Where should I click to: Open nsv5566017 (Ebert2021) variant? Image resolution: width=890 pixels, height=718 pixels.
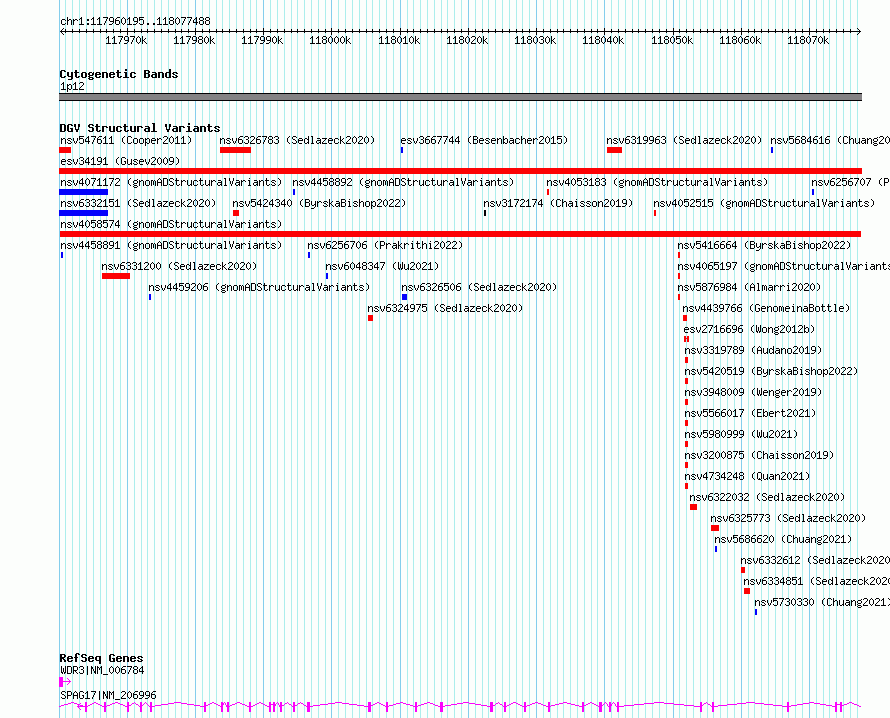pyautogui.click(x=750, y=413)
